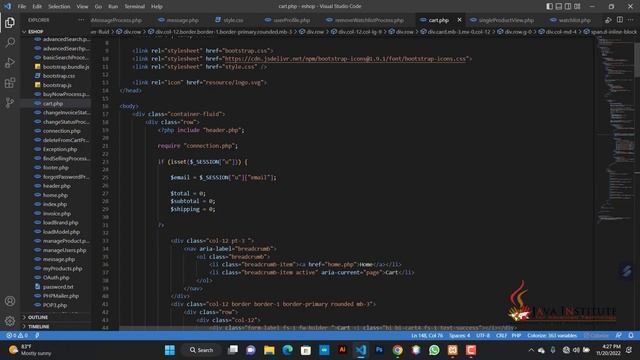The image size is (640, 360).
Task: Open Adobe Illustrator from taskbar
Action: click(x=342, y=350)
